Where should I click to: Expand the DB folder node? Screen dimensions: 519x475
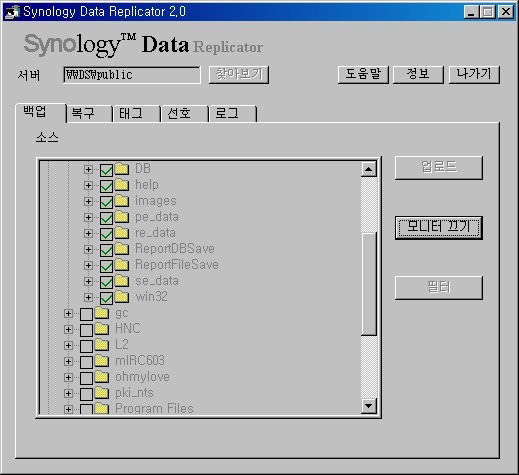coord(88,169)
